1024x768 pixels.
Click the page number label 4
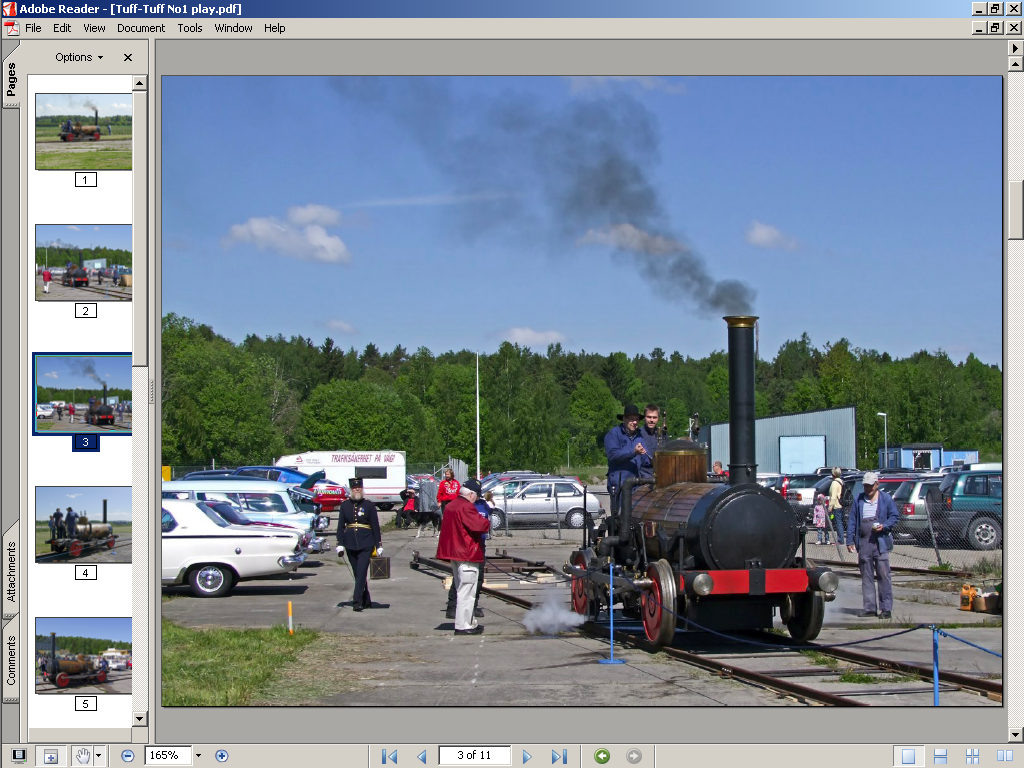click(x=86, y=573)
